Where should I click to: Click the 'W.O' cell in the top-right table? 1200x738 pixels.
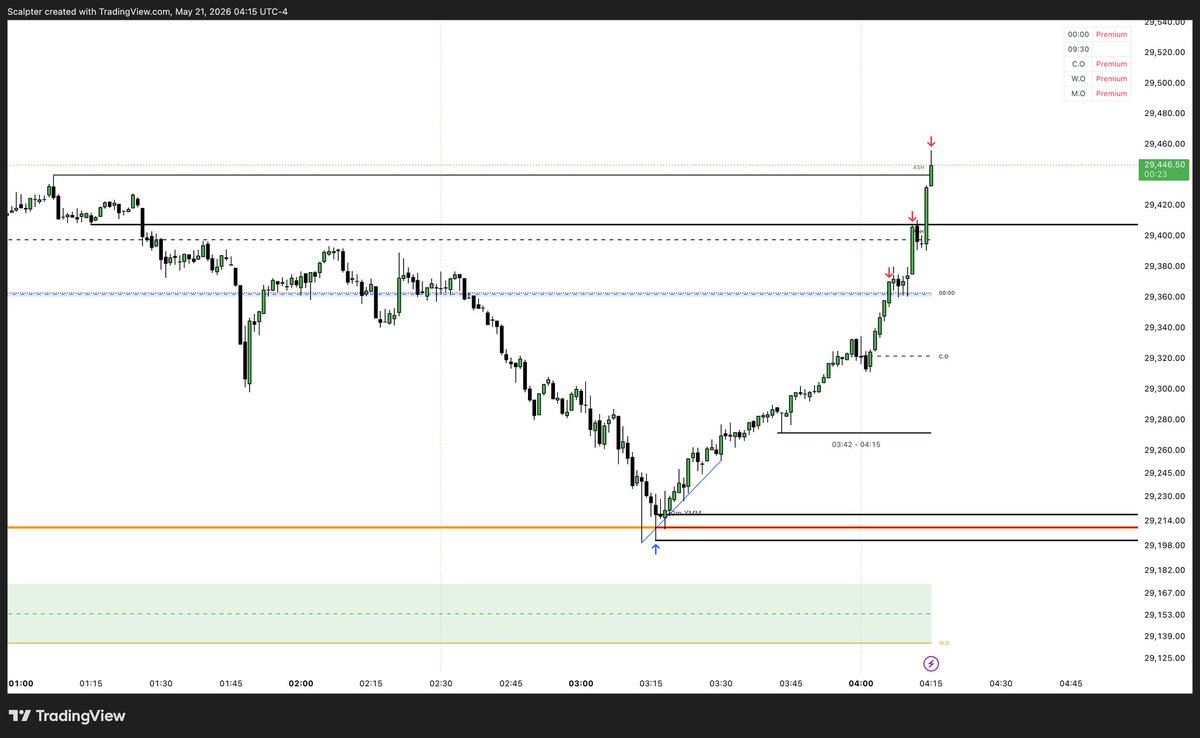1078,79
